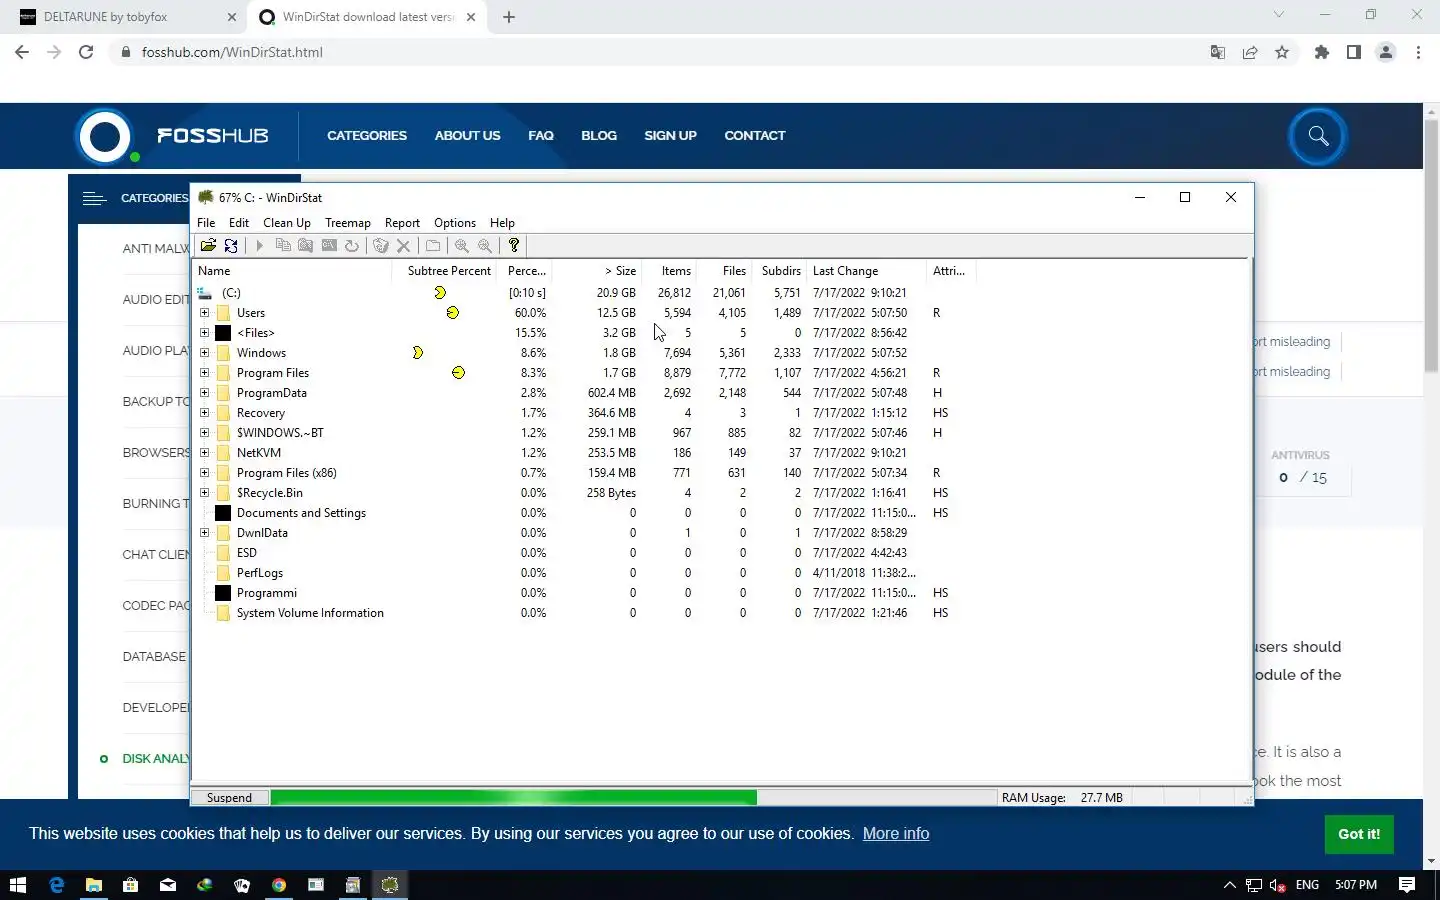Open the notification center icon

pyautogui.click(x=1407, y=885)
